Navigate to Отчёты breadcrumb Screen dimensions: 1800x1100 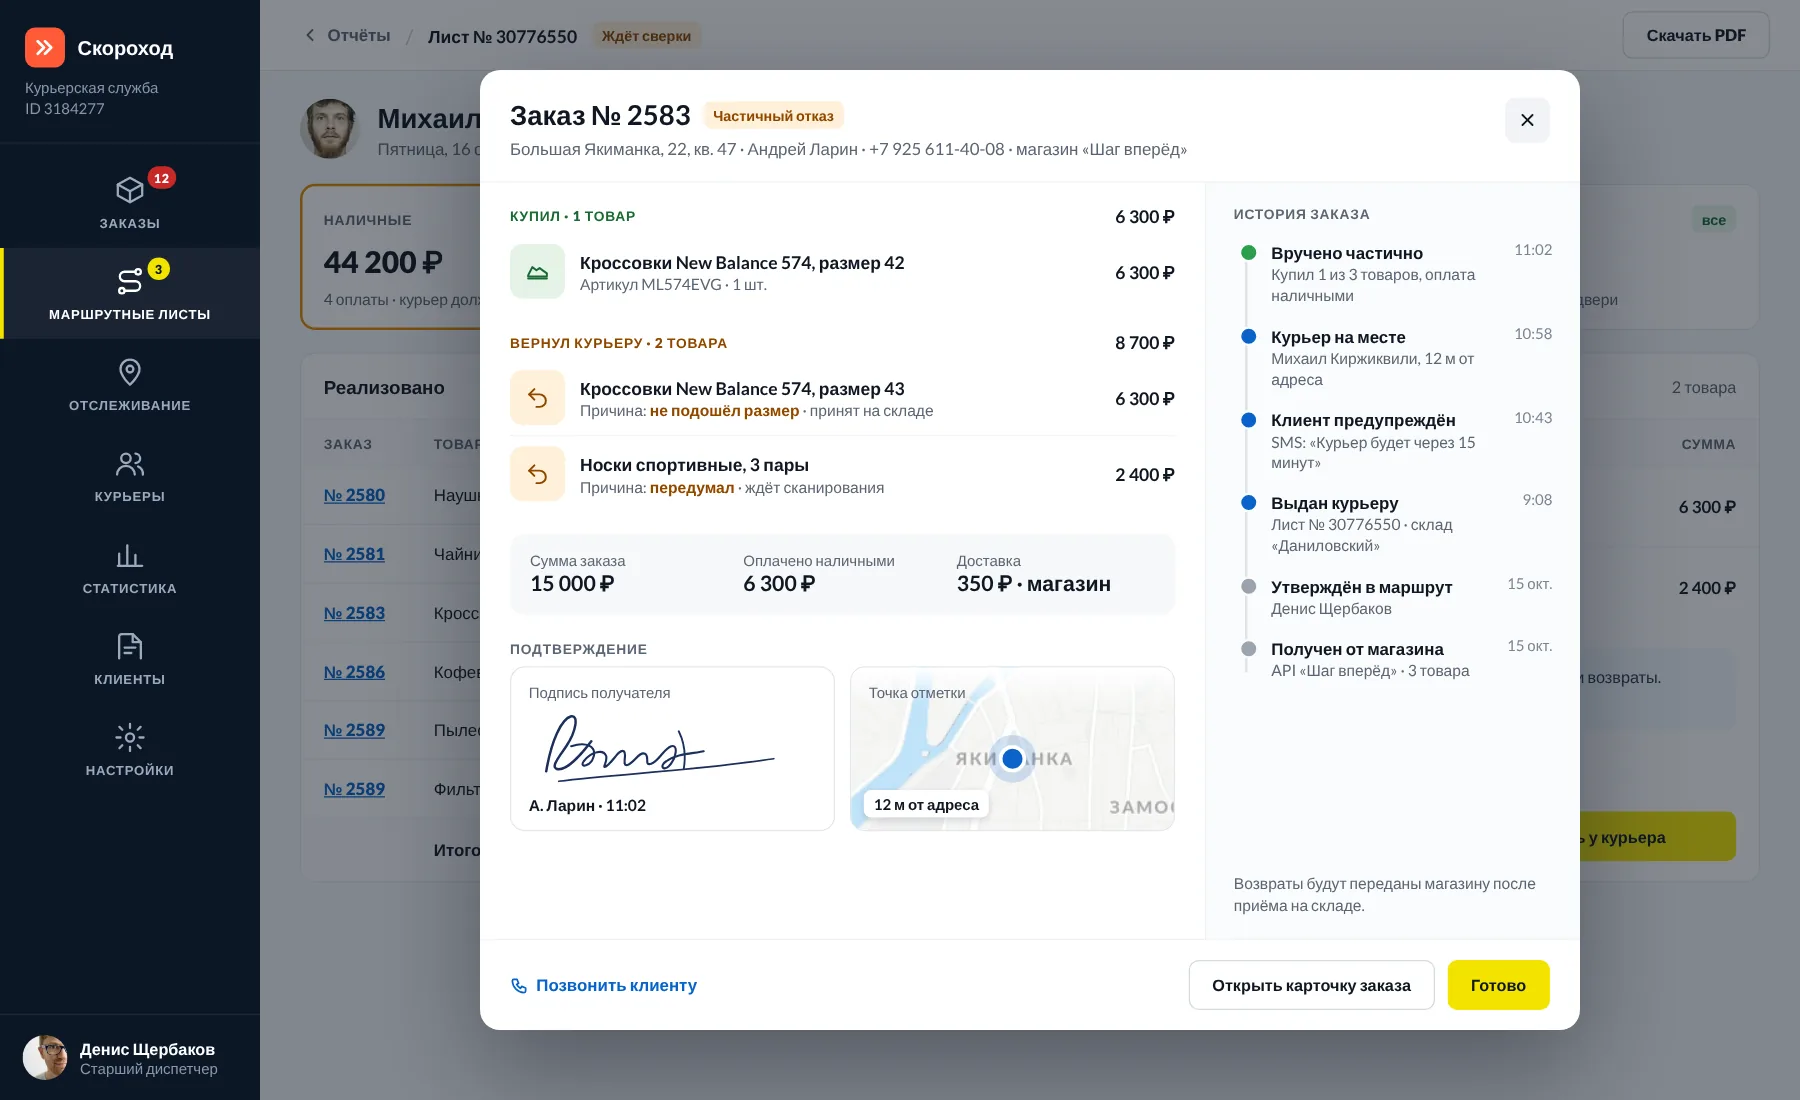pos(359,35)
